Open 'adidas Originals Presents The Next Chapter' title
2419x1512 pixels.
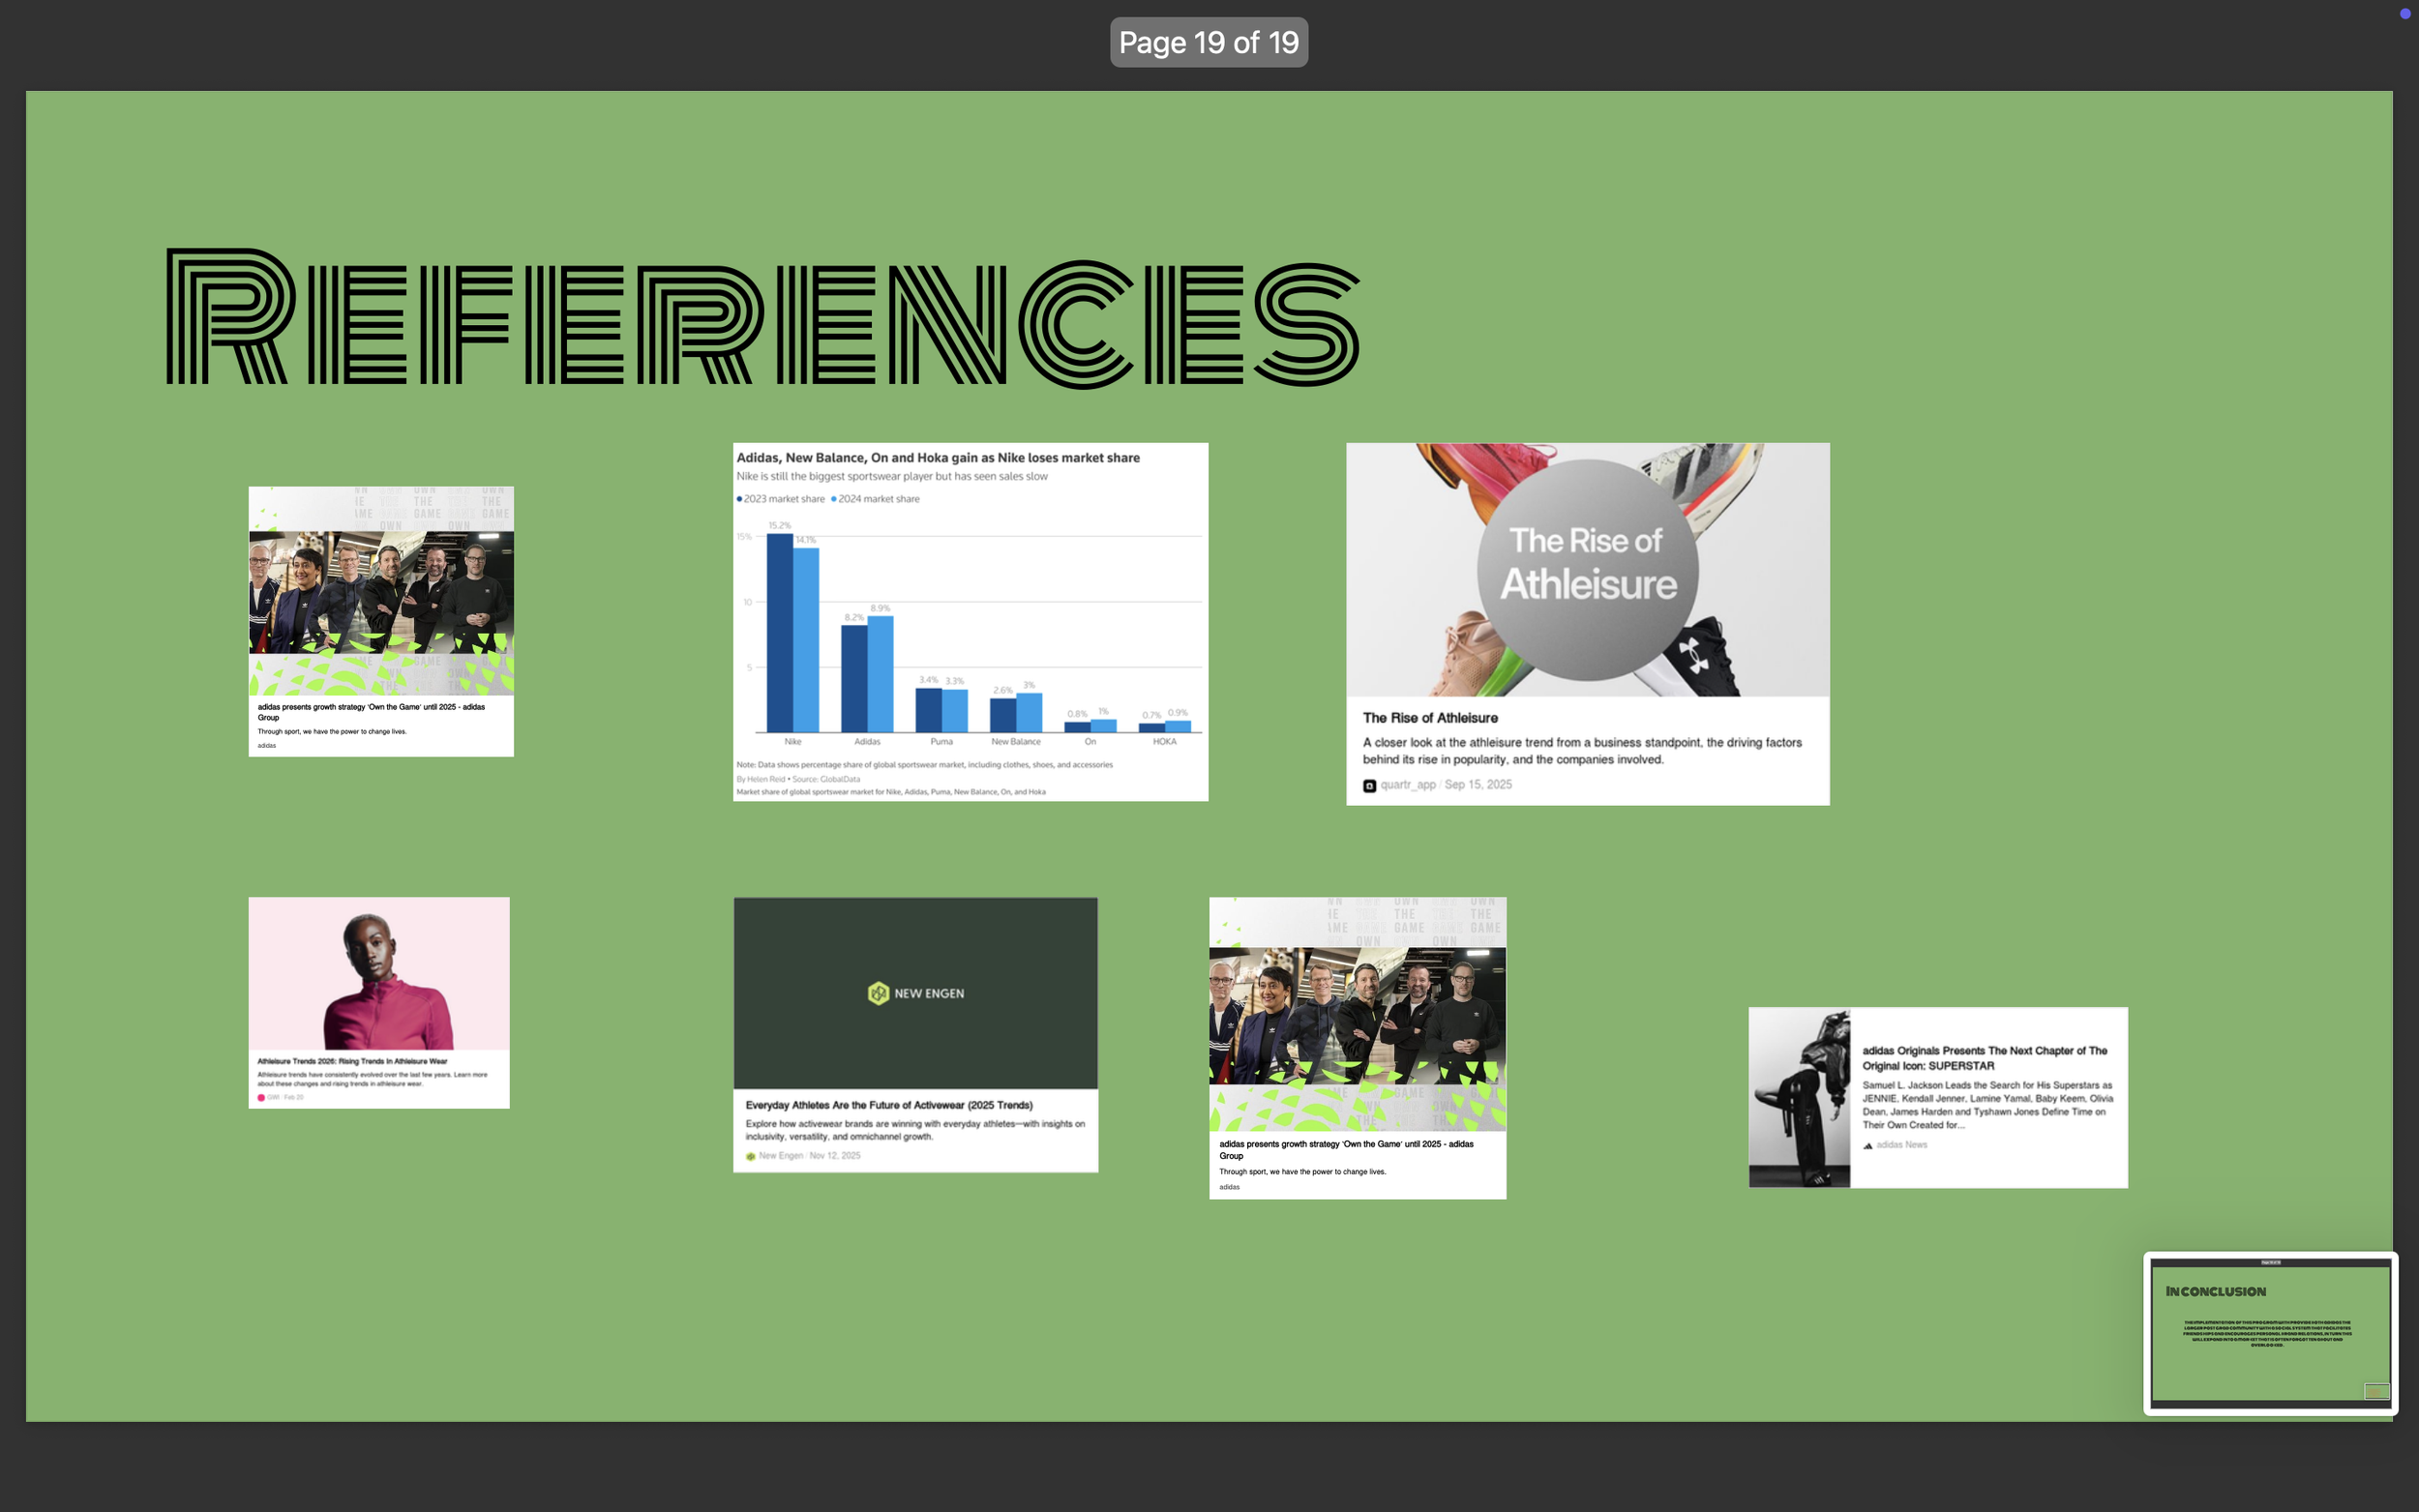tap(1984, 1058)
